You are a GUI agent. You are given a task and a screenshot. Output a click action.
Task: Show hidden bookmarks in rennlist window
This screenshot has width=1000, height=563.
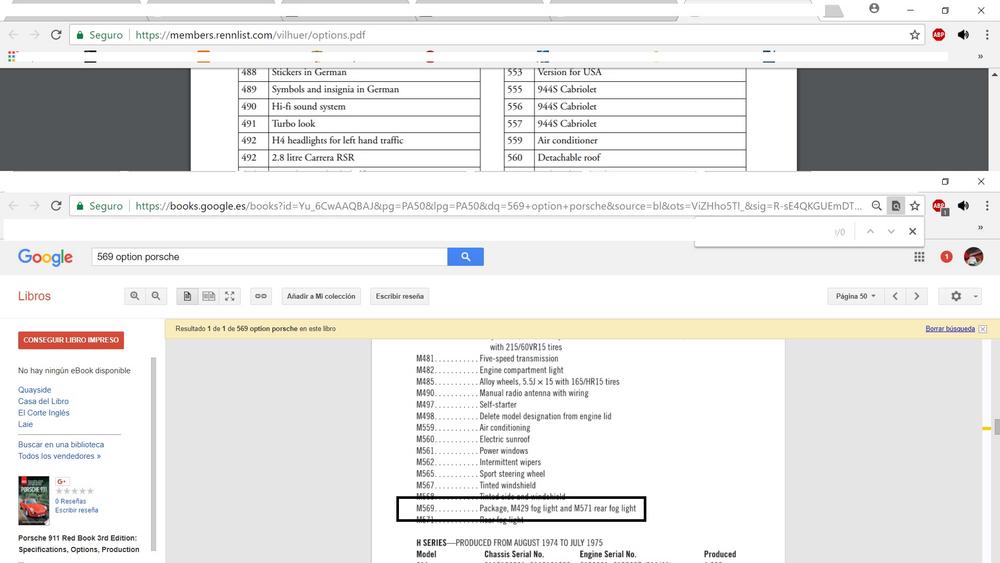point(980,57)
